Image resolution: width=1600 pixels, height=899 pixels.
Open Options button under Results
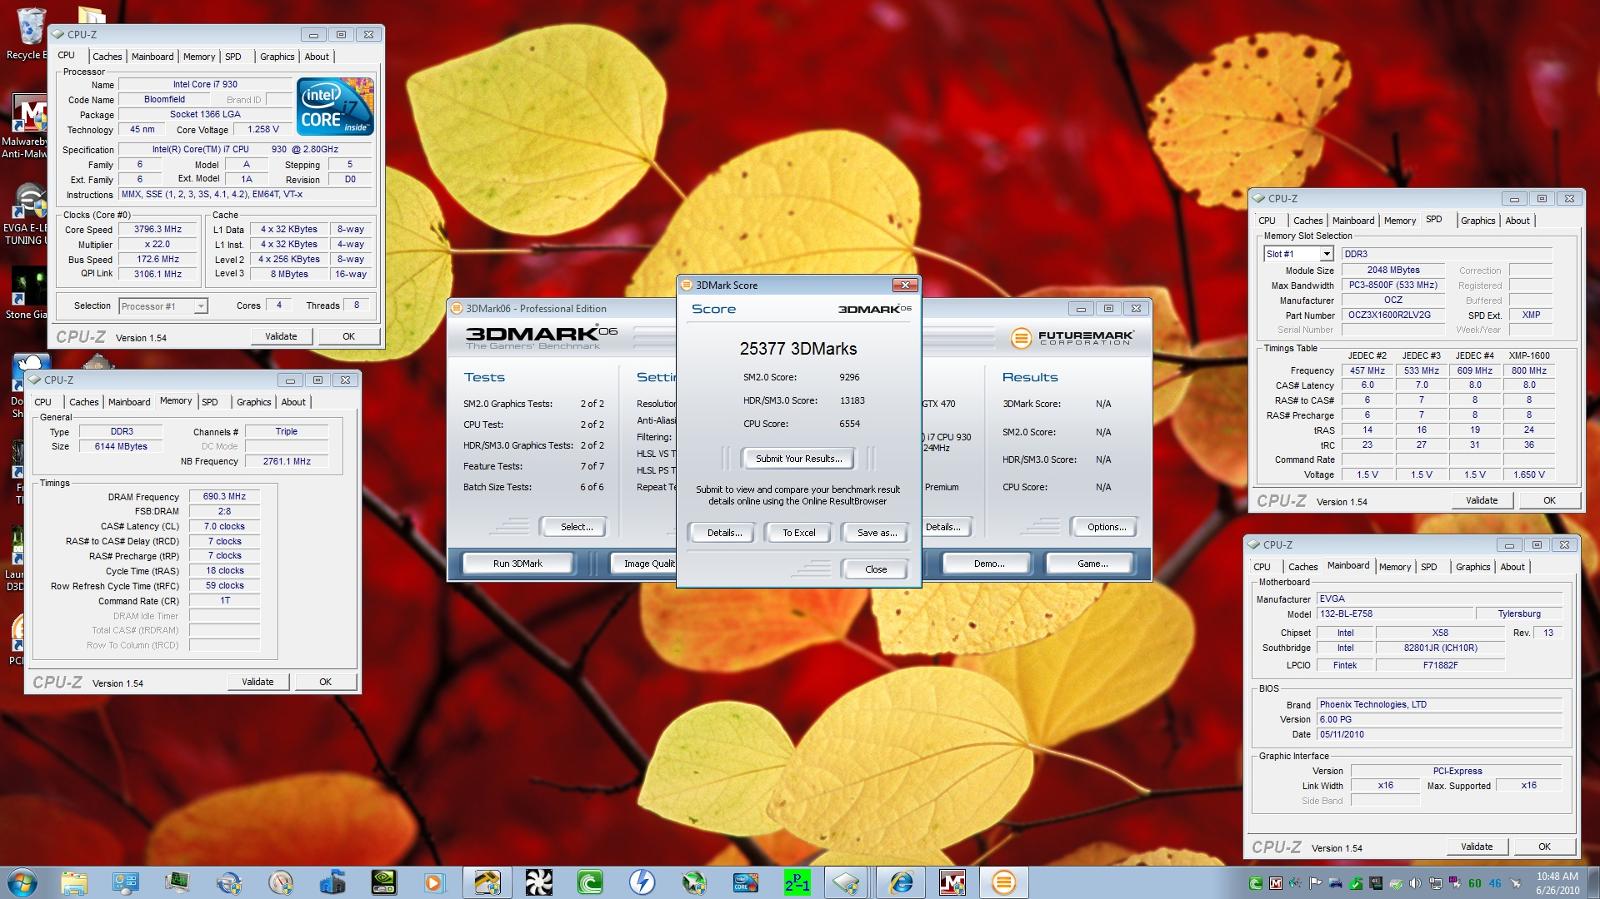1106,526
